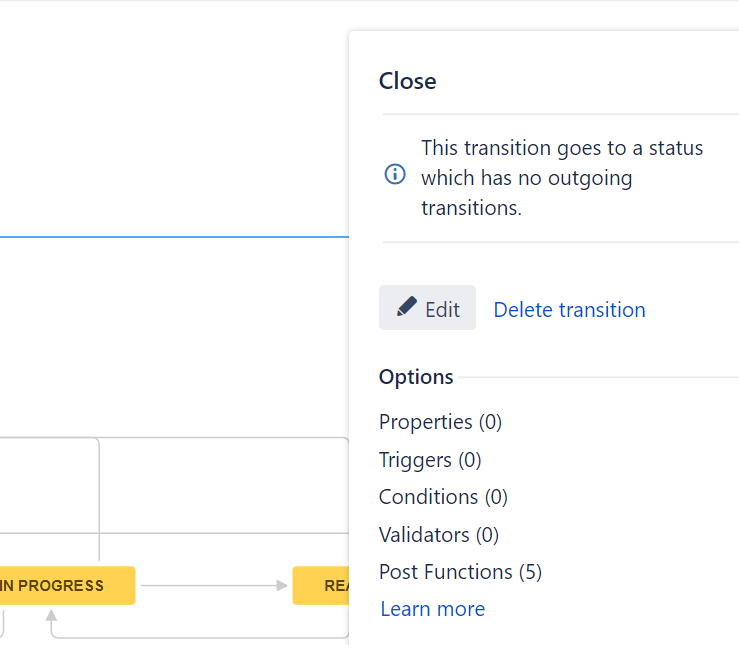Show Post Functions (5) list
Image resolution: width=739 pixels, height=645 pixels.
(460, 572)
